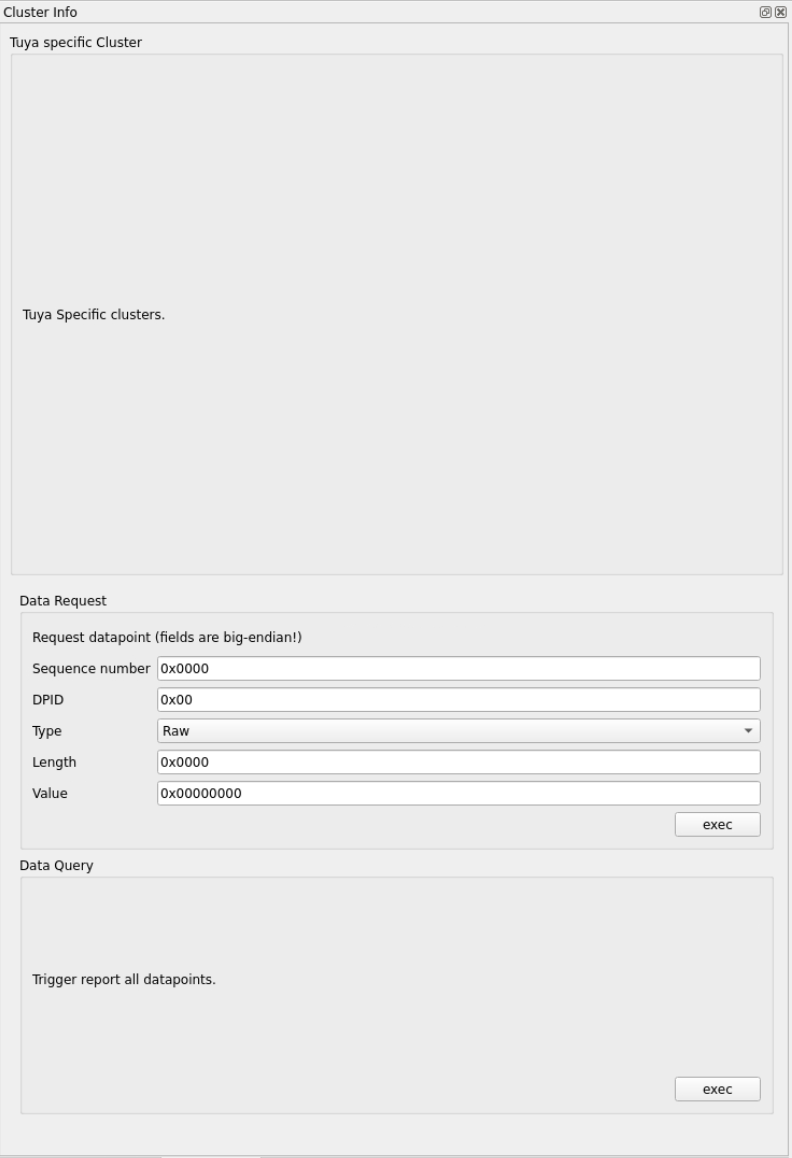The image size is (792, 1158).
Task: Click the Value field showing 0x00000000
Action: (457, 794)
